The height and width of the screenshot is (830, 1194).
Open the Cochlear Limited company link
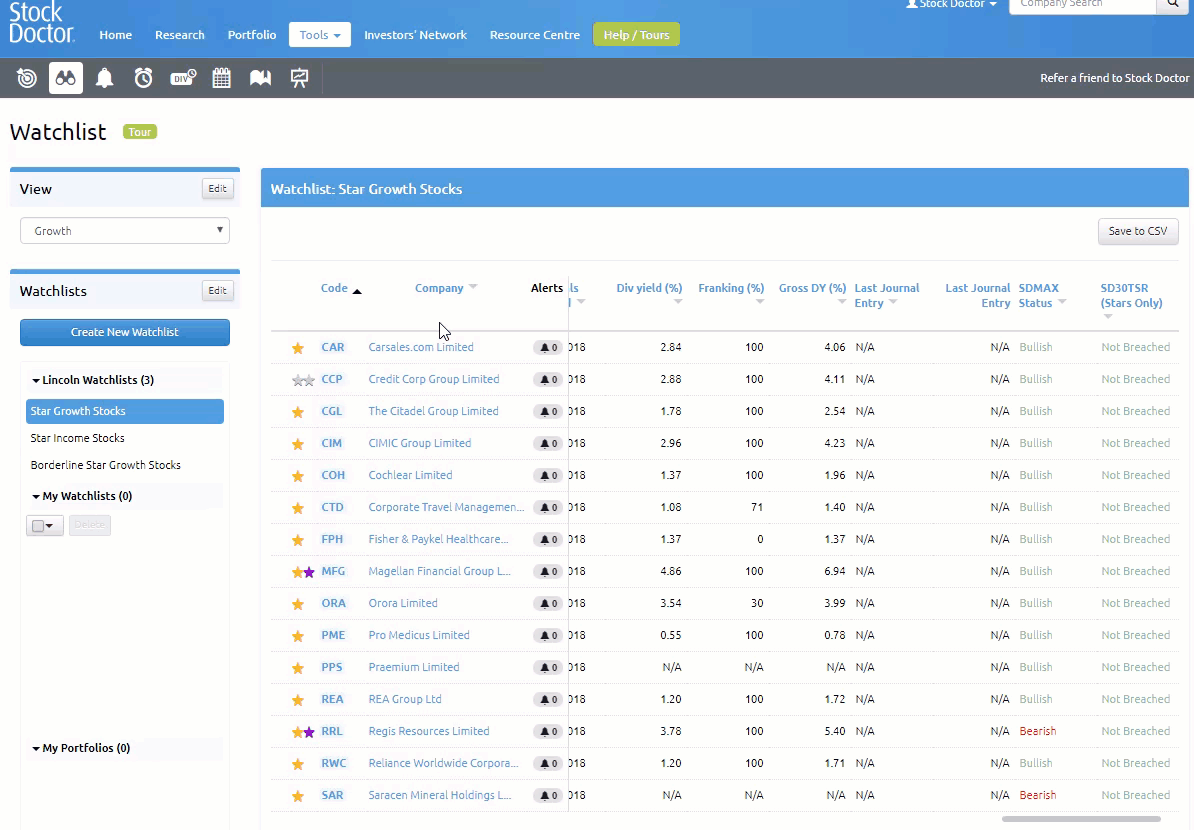[410, 475]
